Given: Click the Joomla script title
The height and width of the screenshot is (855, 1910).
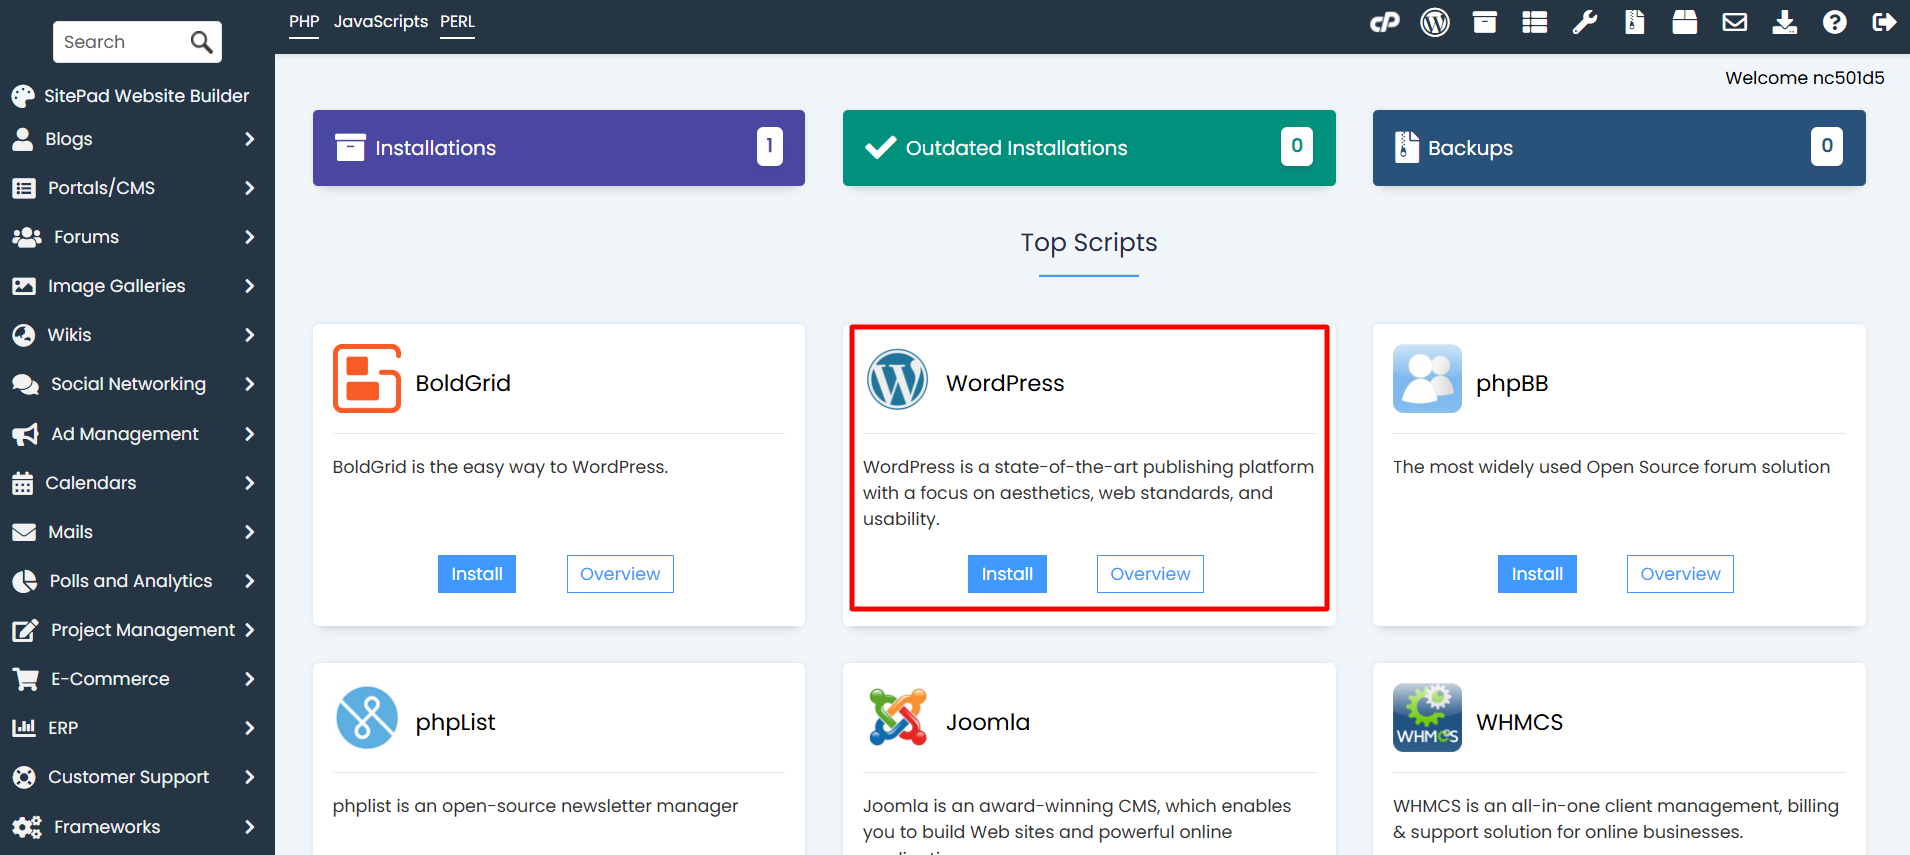Looking at the screenshot, I should coord(988,722).
